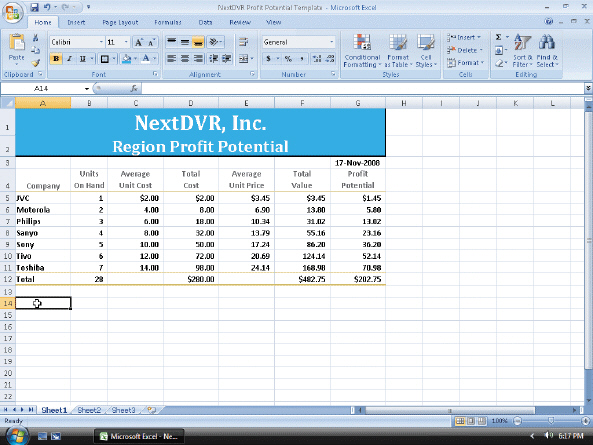Switch to the View tab
Image resolution: width=593 pixels, height=445 pixels.
point(273,22)
